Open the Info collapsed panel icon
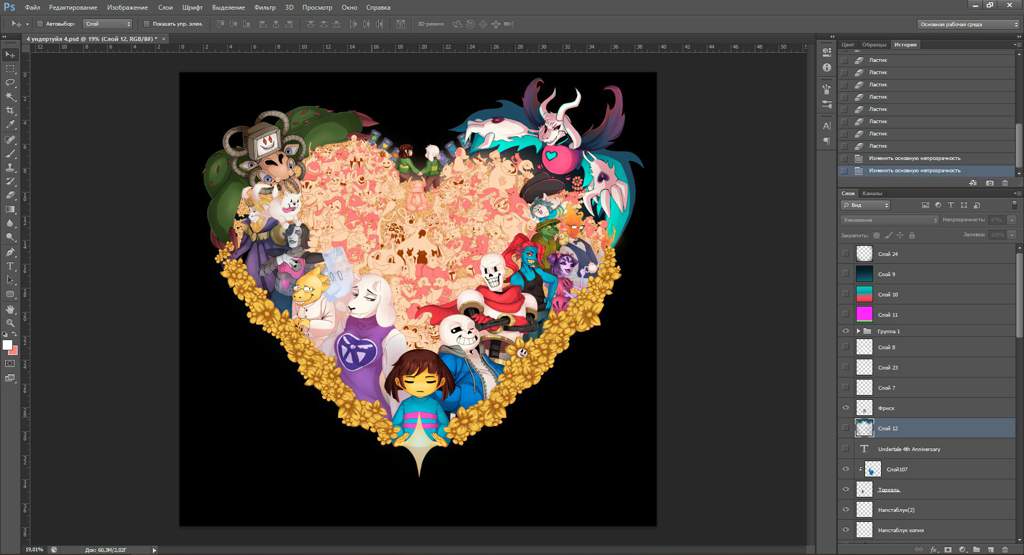The width and height of the screenshot is (1024, 555). click(x=827, y=67)
